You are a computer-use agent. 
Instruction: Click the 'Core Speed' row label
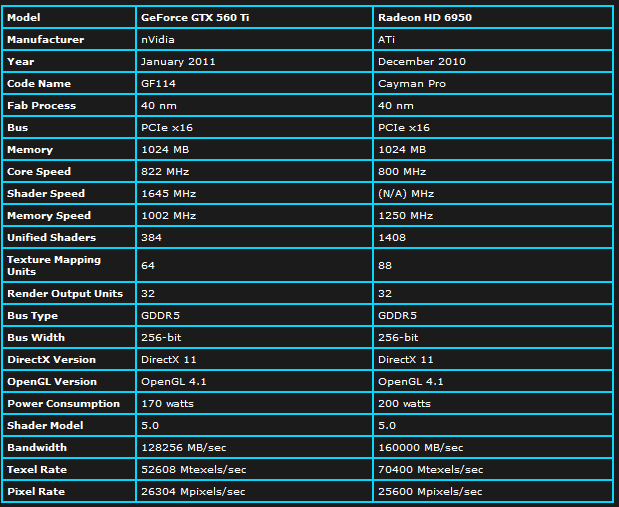click(39, 172)
